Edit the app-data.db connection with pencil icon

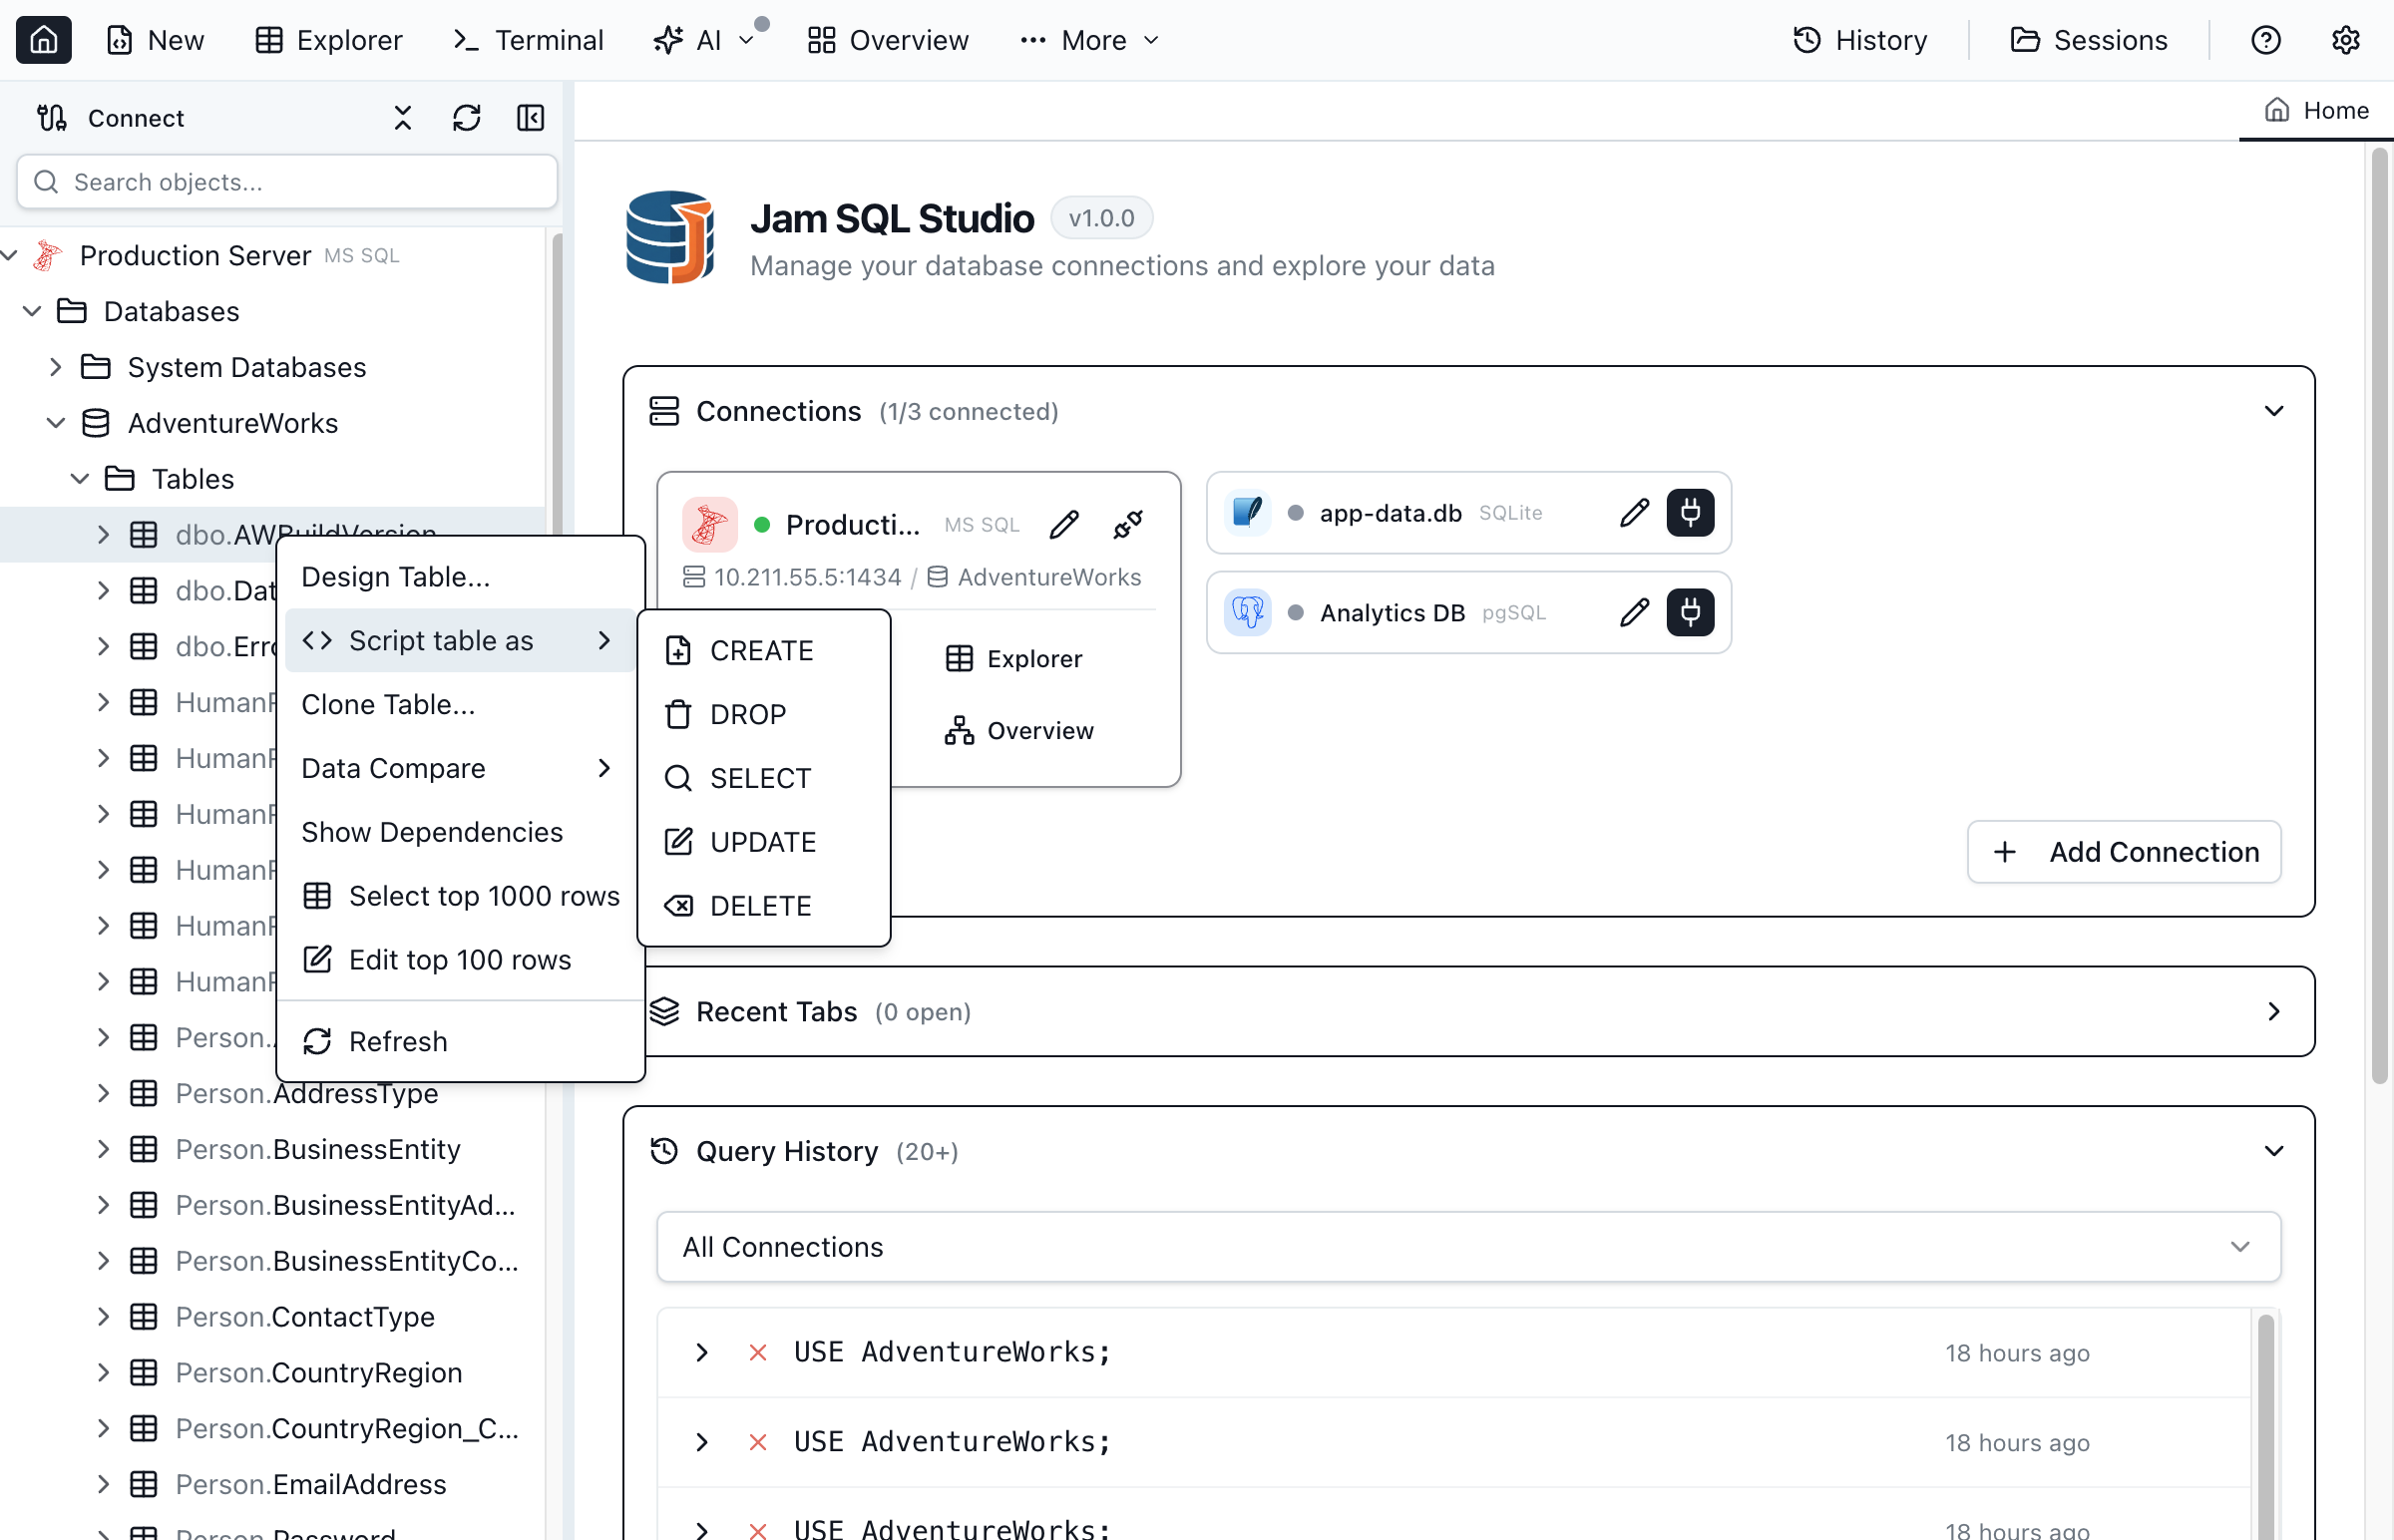(1633, 513)
